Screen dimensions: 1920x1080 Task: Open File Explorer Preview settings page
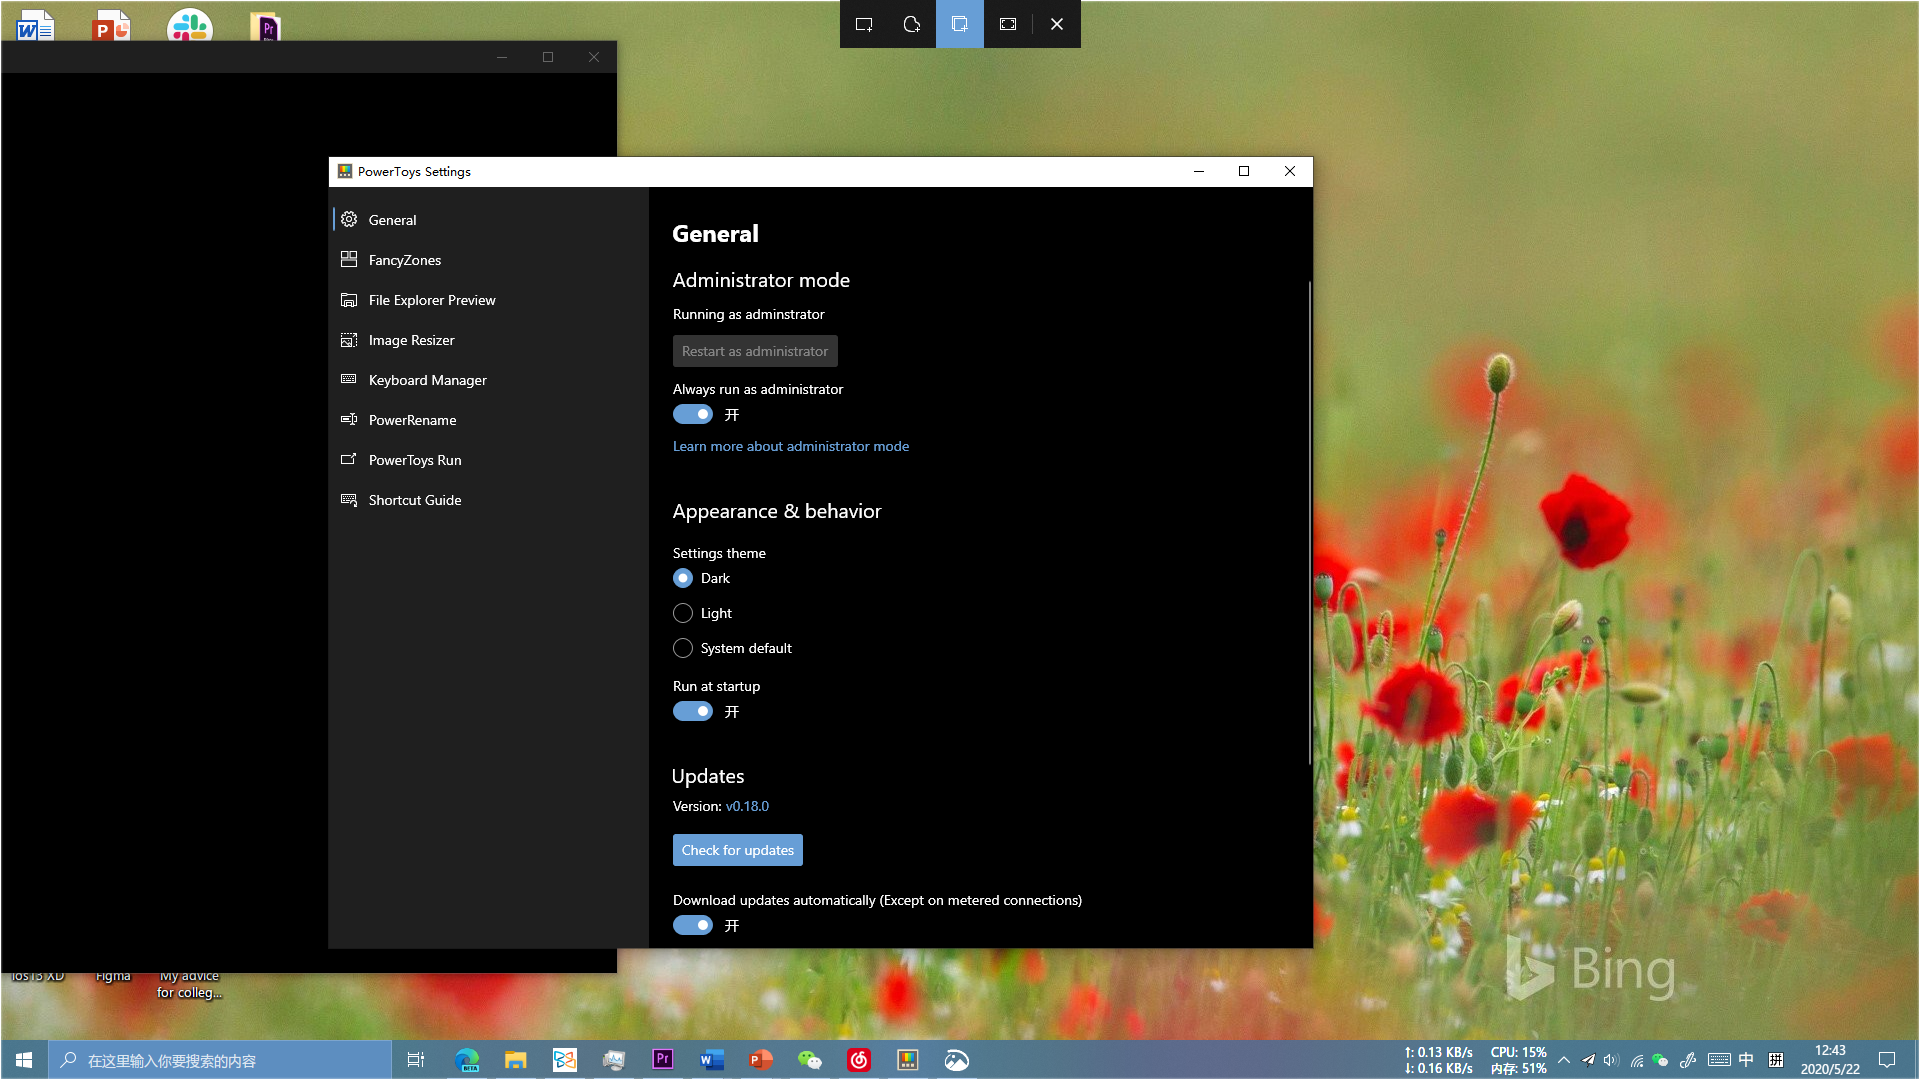[432, 300]
